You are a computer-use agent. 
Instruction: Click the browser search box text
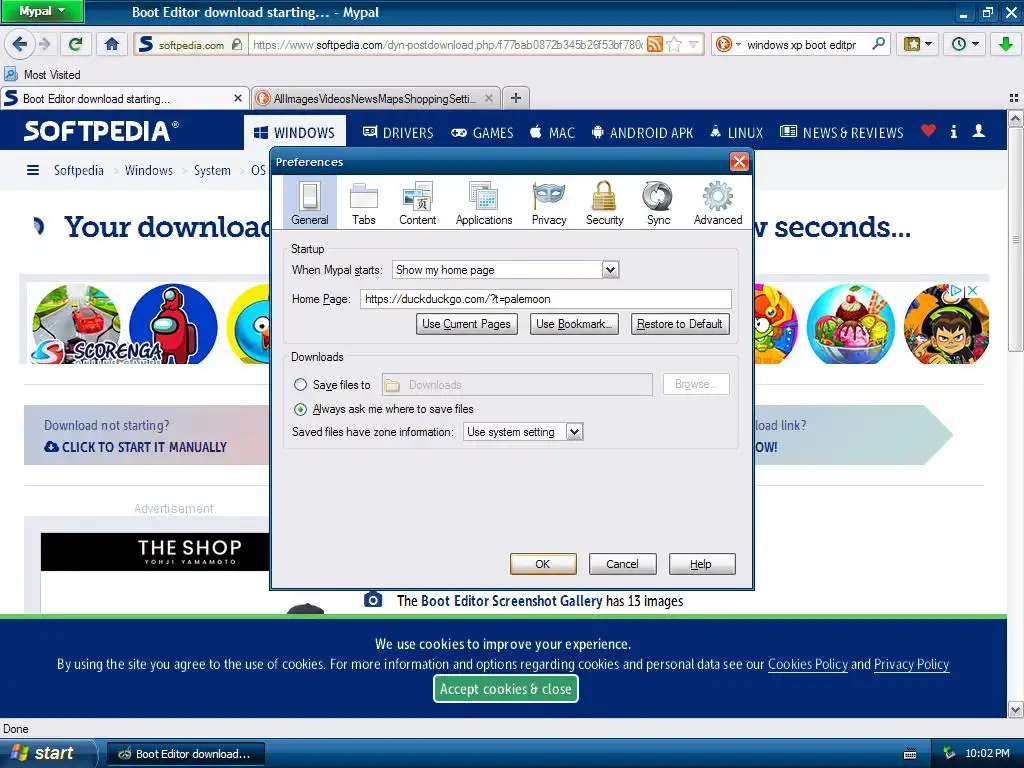[x=801, y=44]
